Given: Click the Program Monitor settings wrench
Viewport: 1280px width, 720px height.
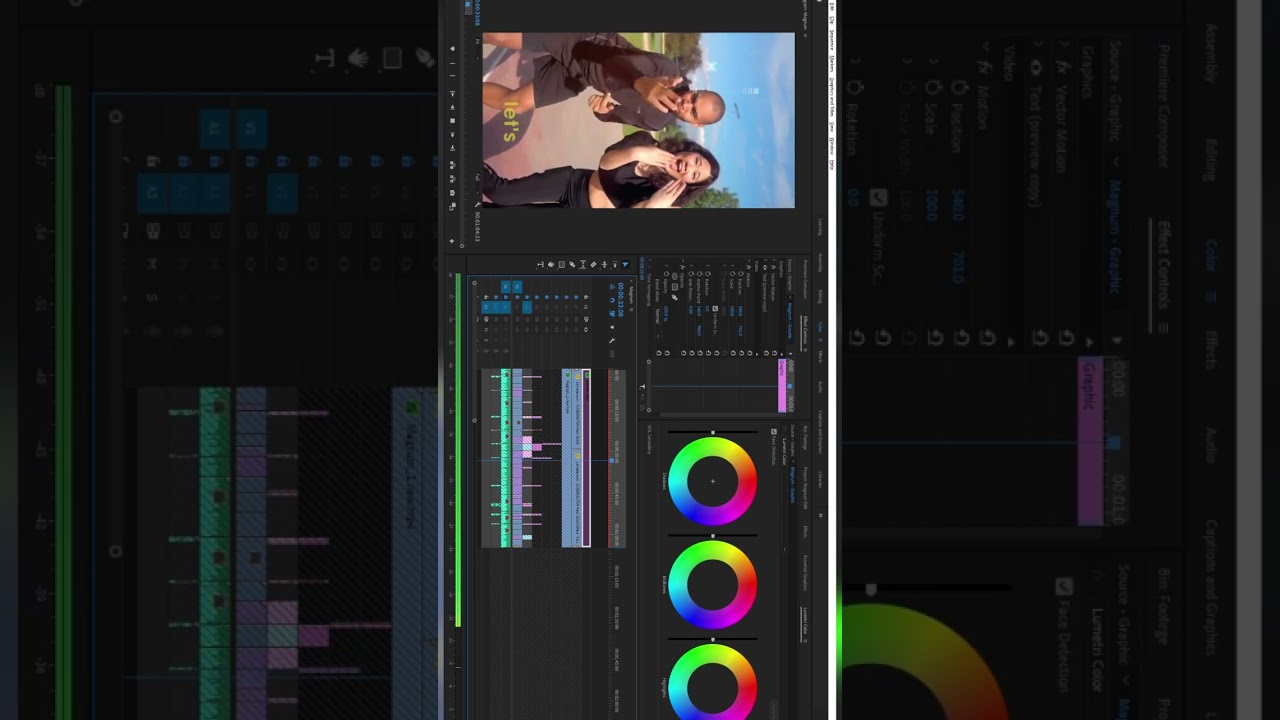Looking at the screenshot, I should pyautogui.click(x=478, y=204).
